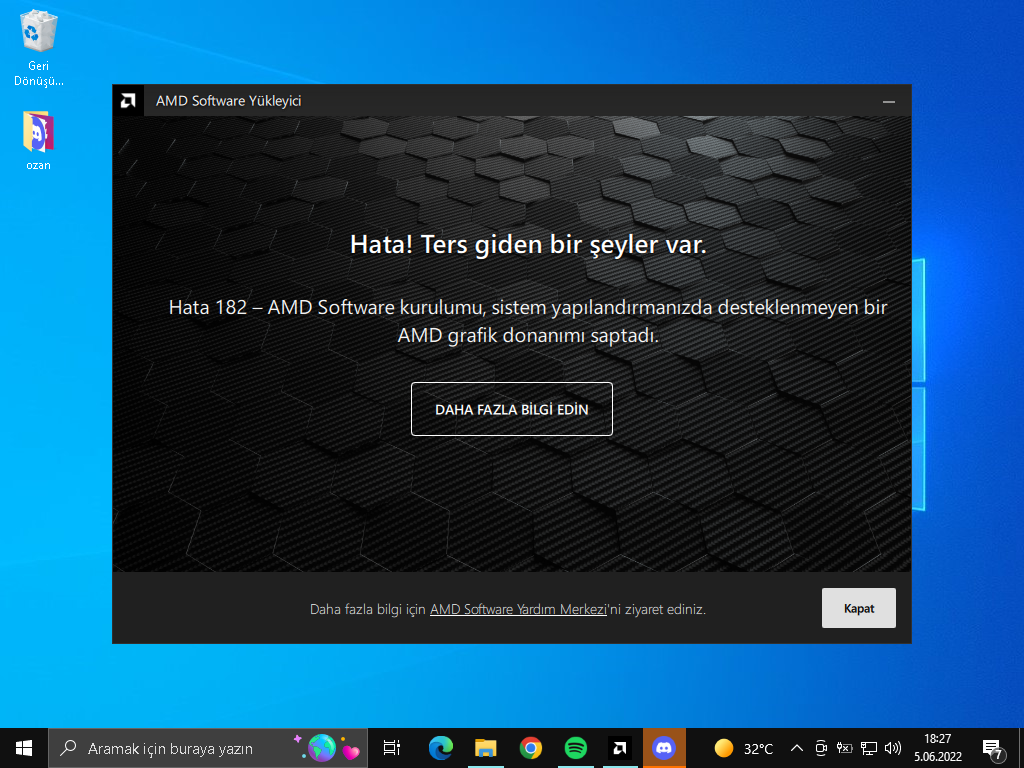Click the search highlights globe icon
The width and height of the screenshot is (1024, 768).
pyautogui.click(x=321, y=748)
